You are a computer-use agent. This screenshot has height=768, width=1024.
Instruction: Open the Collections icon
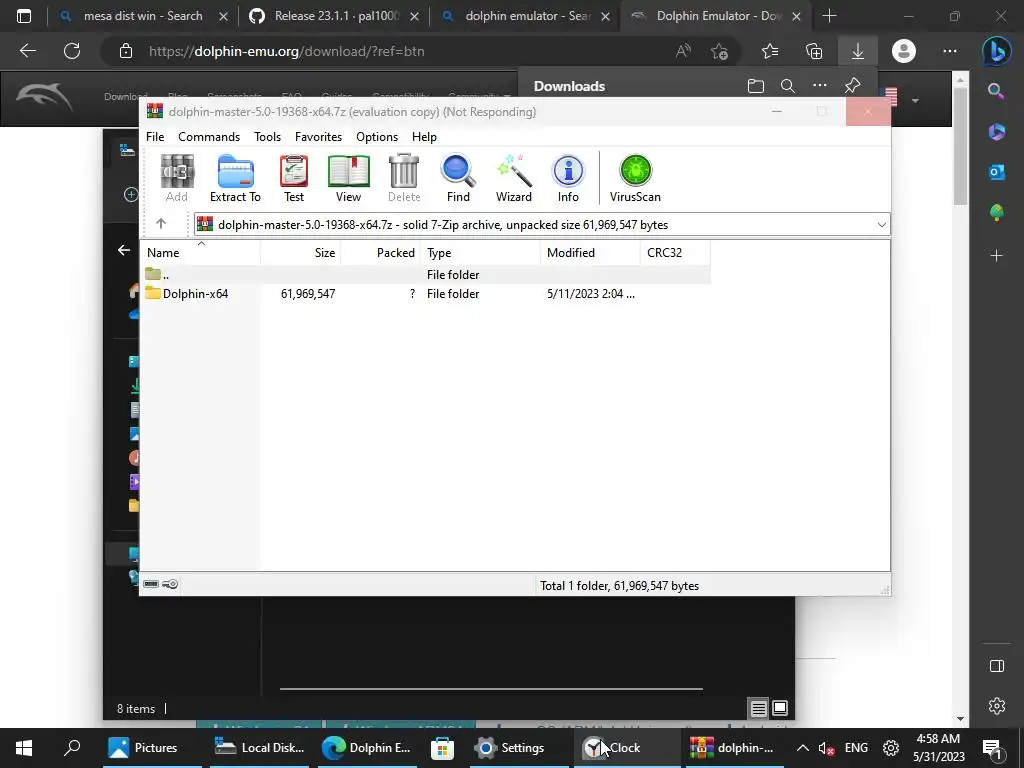click(x=814, y=51)
